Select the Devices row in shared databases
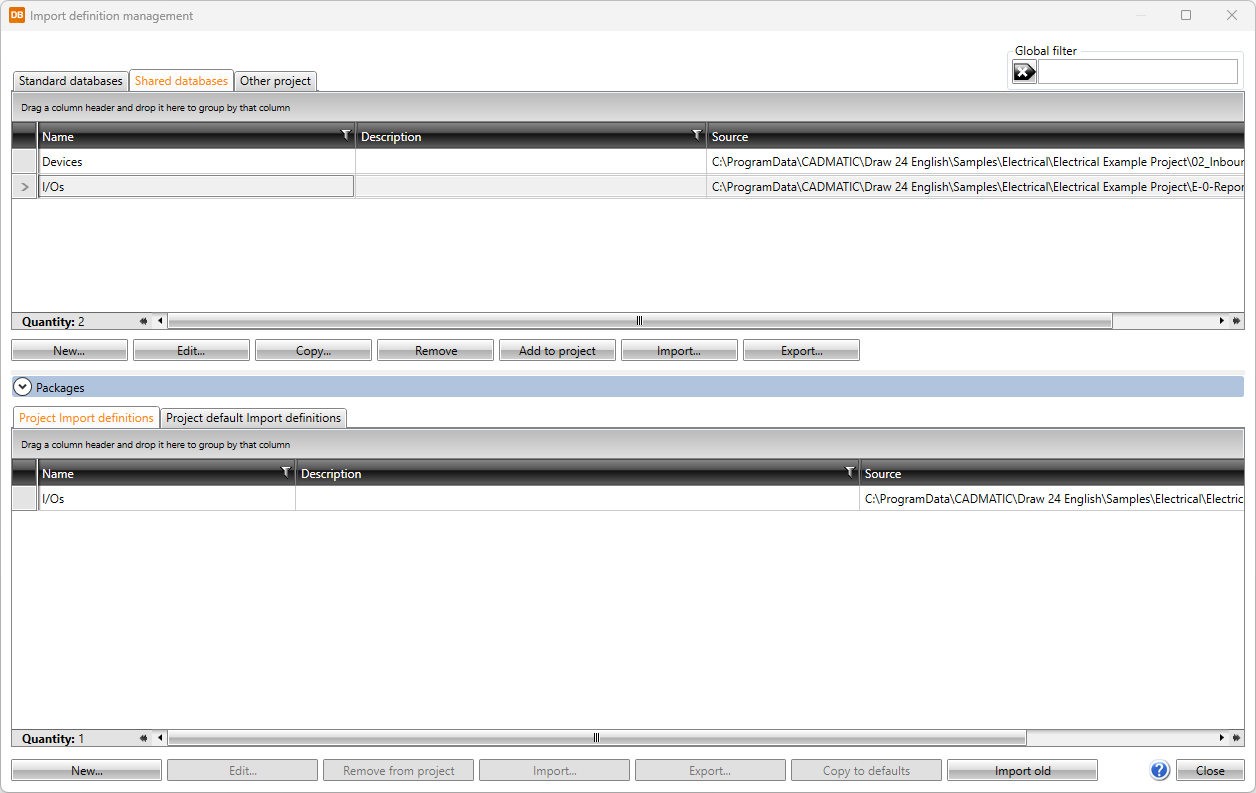1256x793 pixels. (x=196, y=162)
